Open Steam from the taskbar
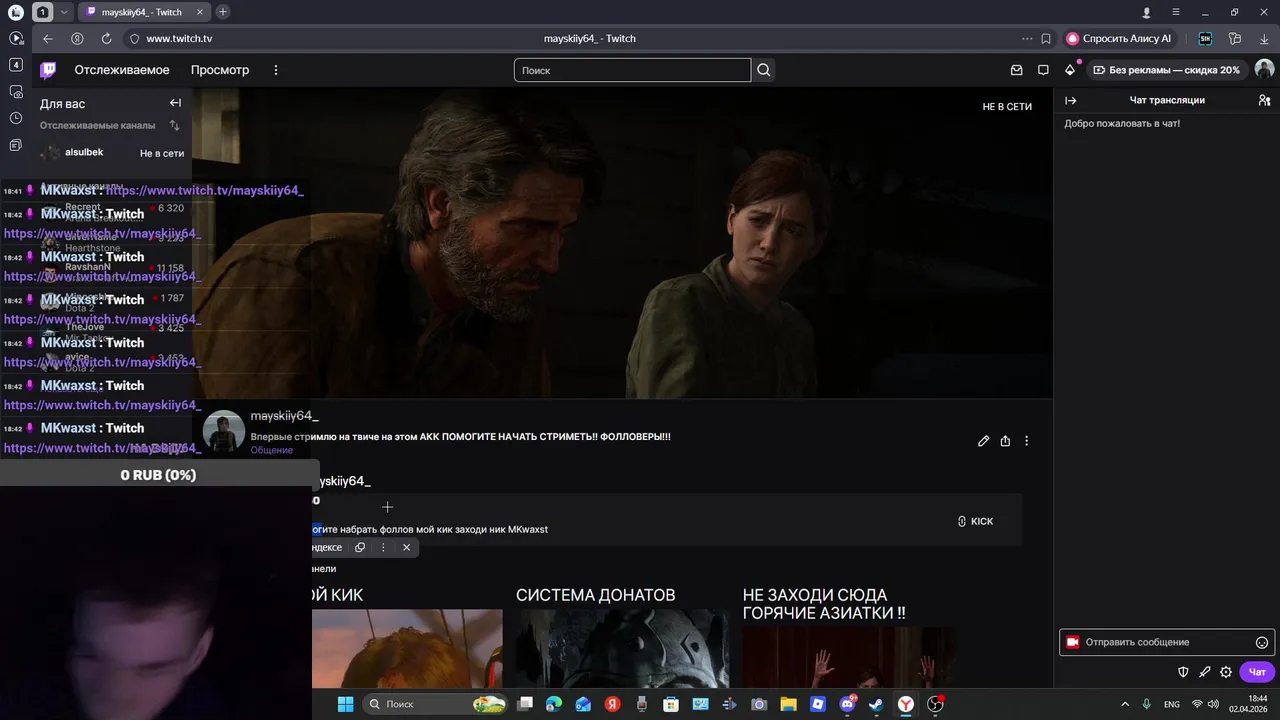This screenshot has width=1280, height=720. [x=876, y=704]
